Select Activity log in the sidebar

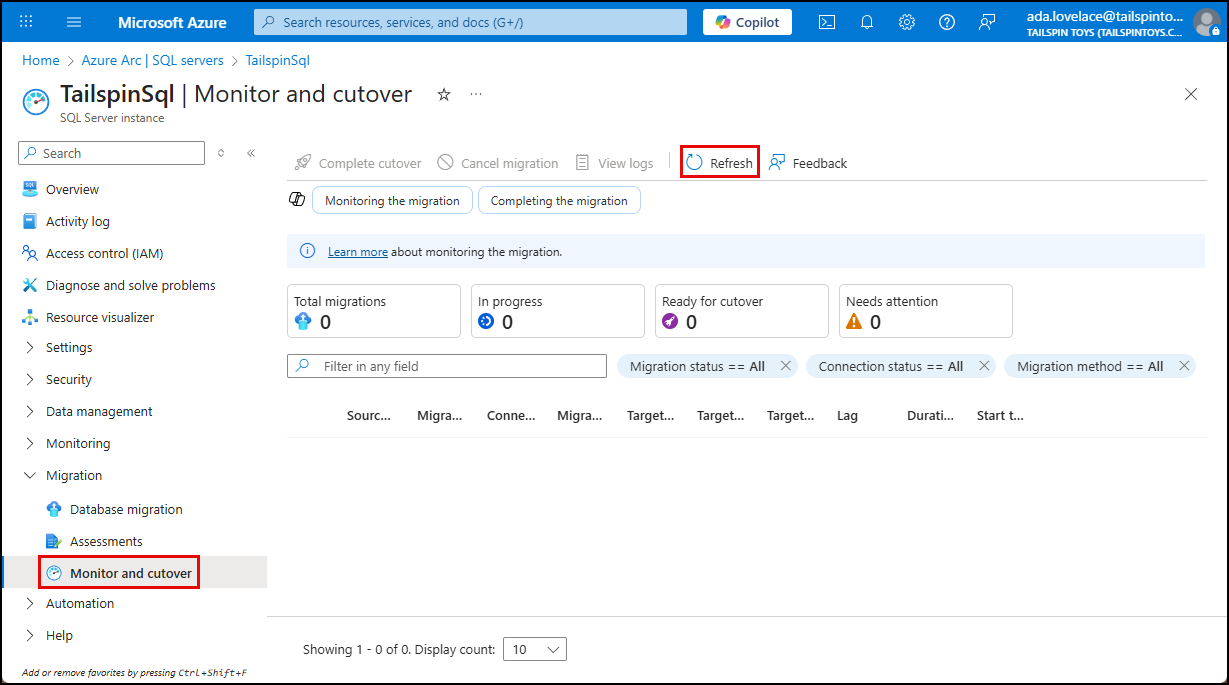[78, 221]
